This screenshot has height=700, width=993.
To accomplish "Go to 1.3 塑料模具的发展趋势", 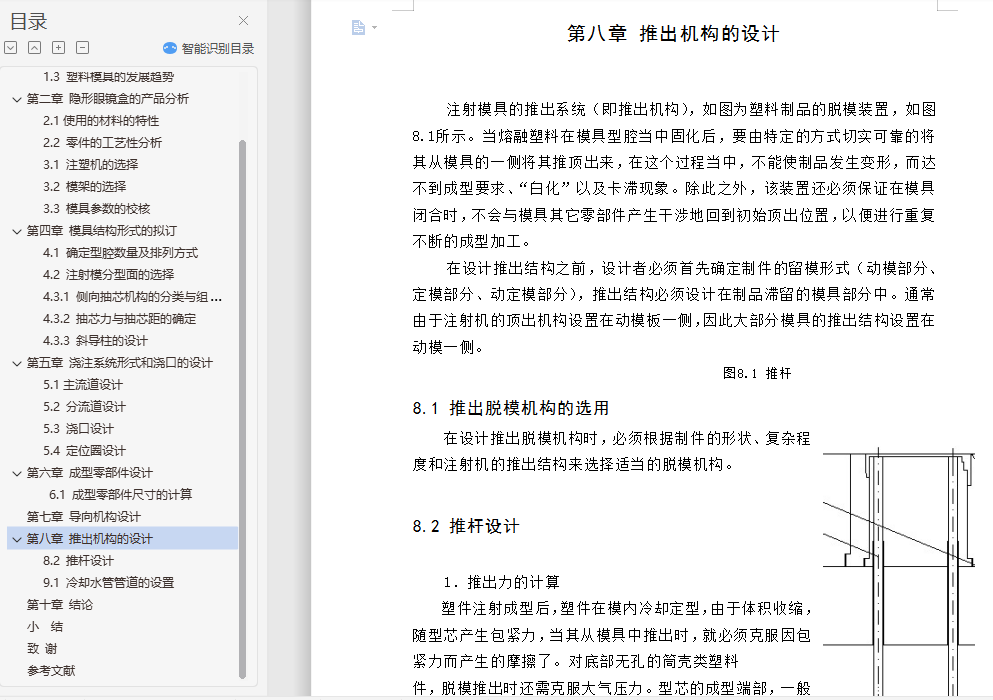I will pyautogui.click(x=108, y=77).
